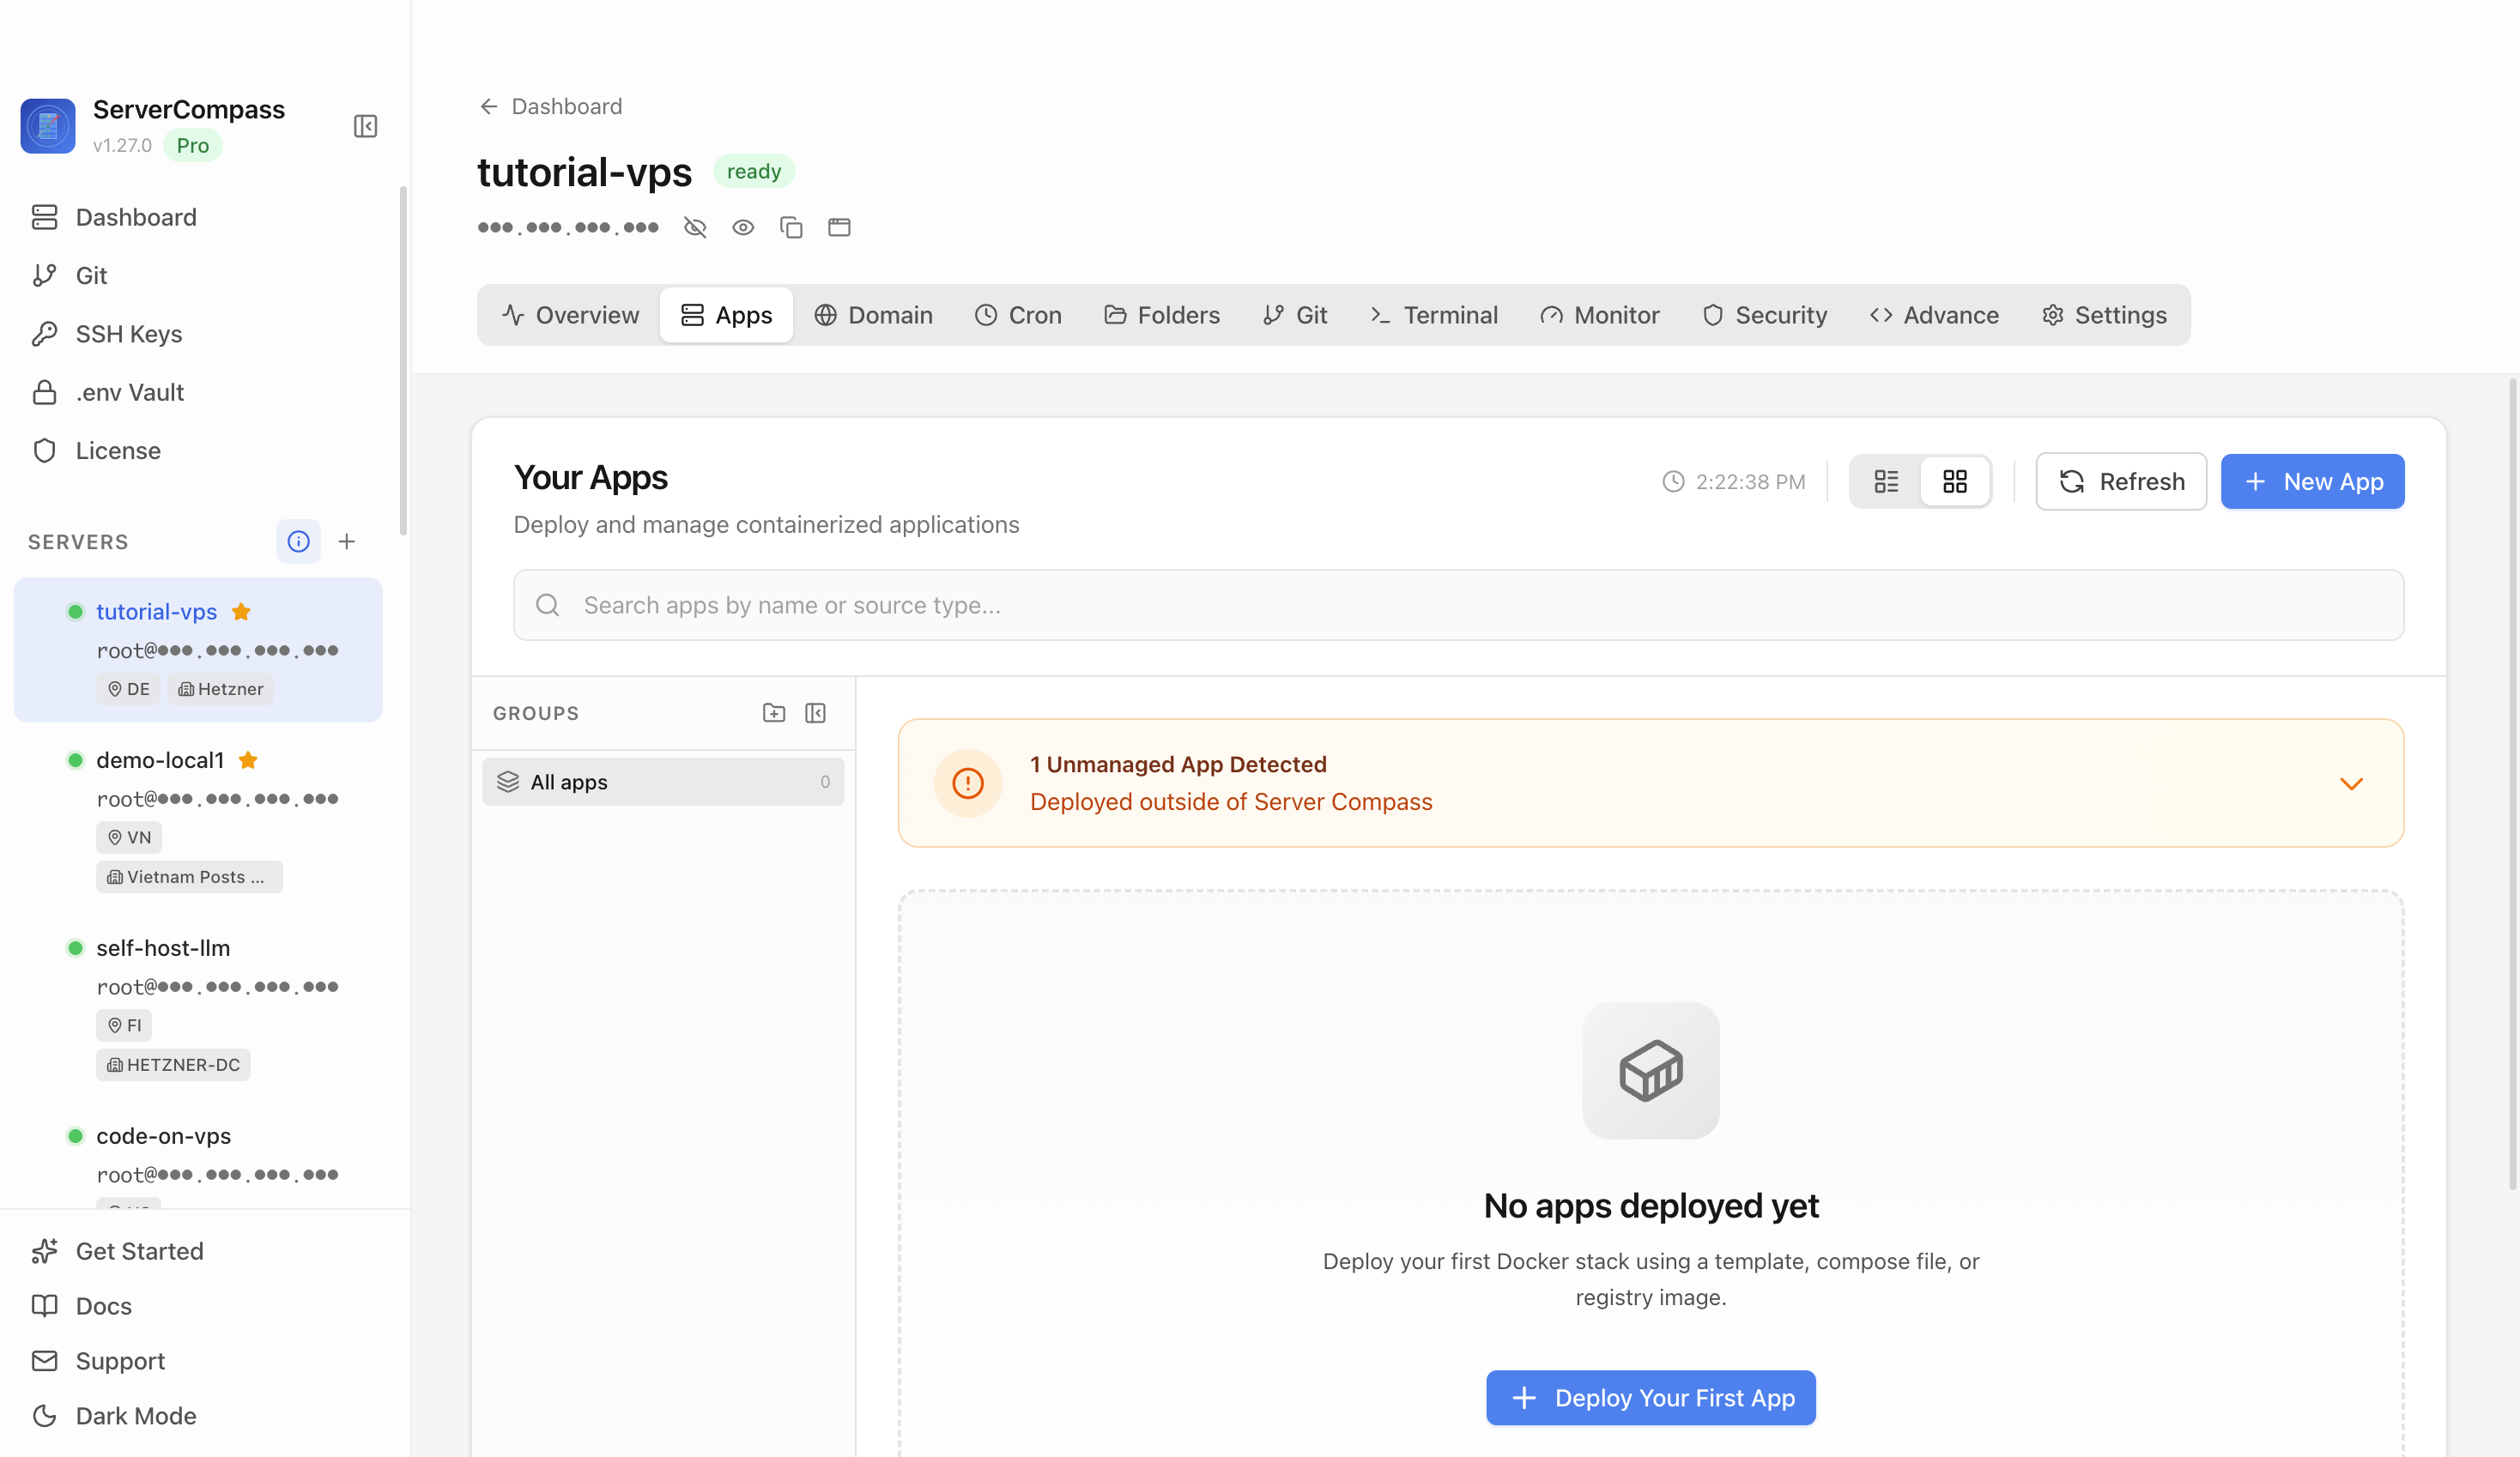This screenshot has height=1457, width=2520.
Task: Click the sidebar scrollbar
Action: coord(403,360)
